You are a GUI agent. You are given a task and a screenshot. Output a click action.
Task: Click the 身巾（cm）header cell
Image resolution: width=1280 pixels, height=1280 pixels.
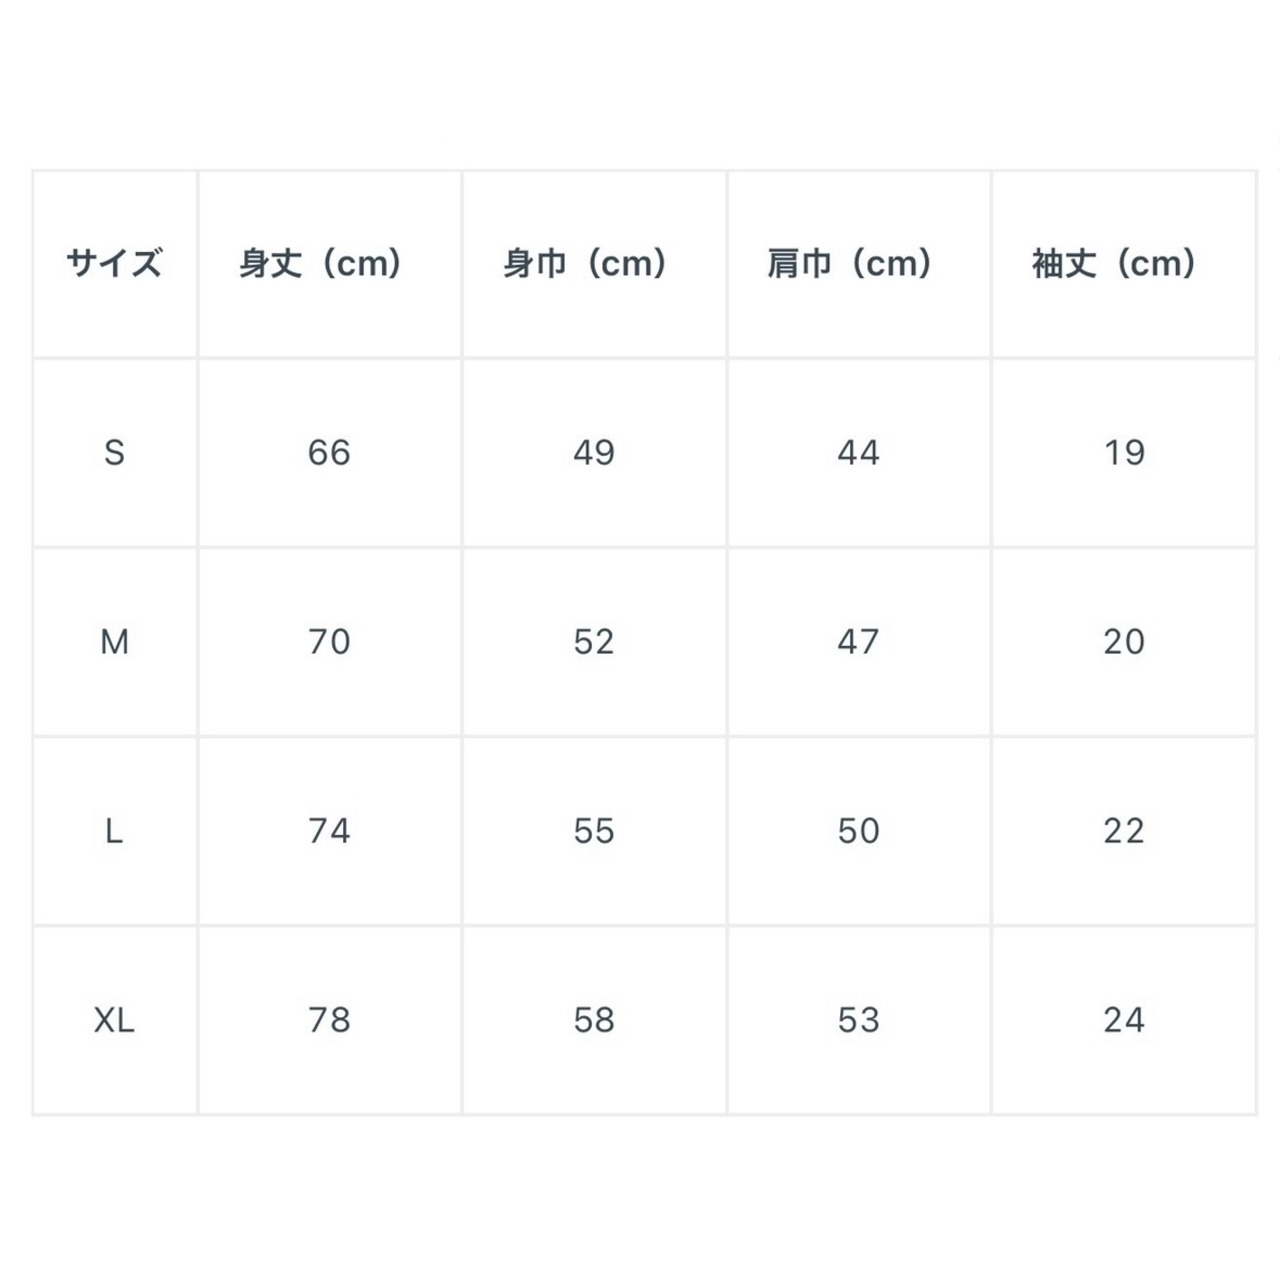585,264
